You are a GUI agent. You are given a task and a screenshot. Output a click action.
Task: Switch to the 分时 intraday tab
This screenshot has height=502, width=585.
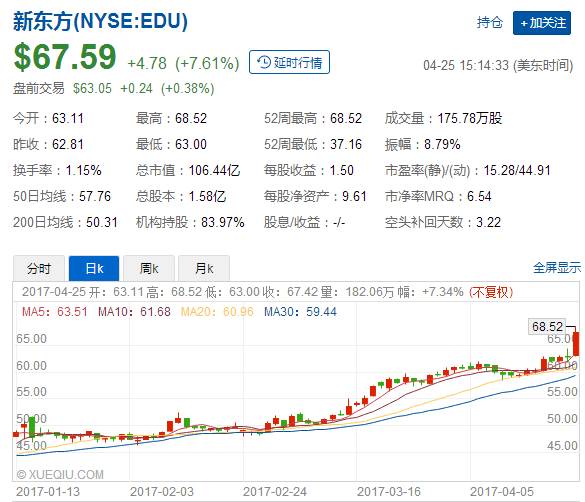[39, 268]
